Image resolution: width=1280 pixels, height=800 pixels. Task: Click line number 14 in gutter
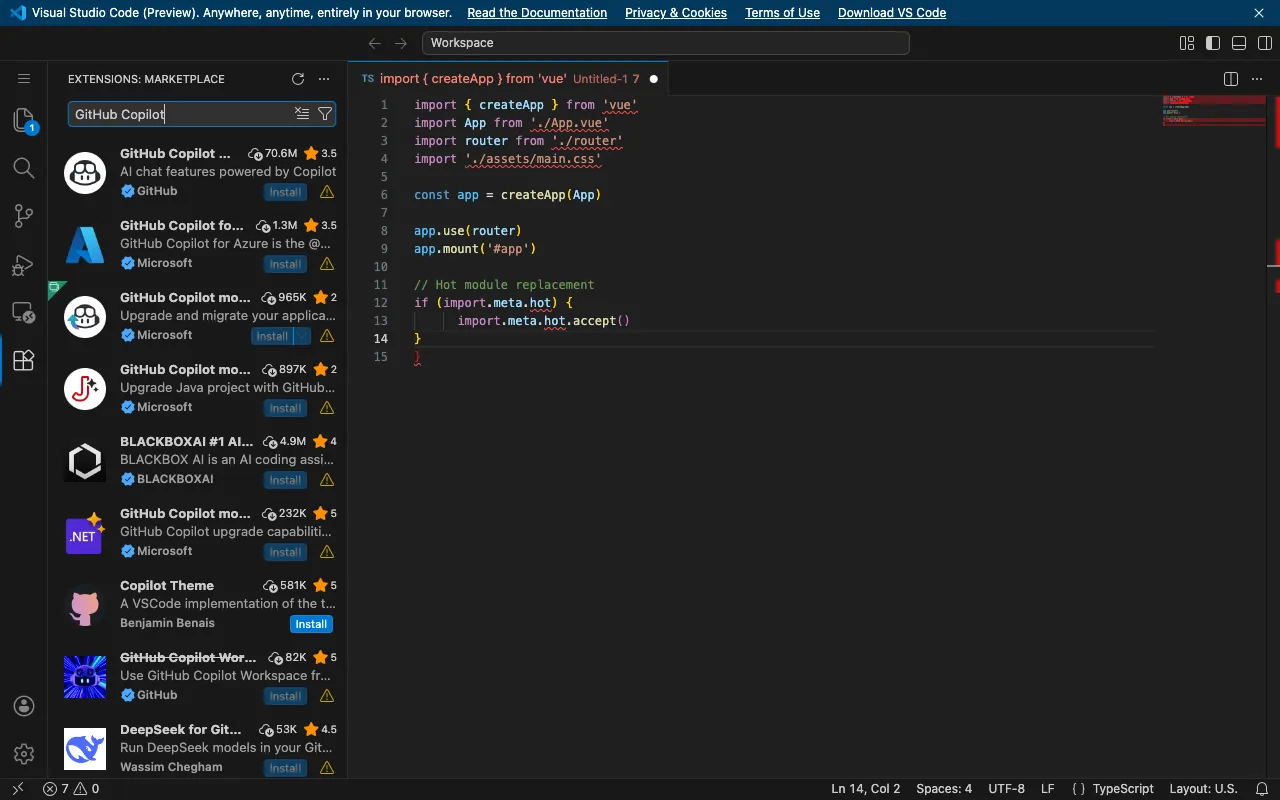(x=381, y=339)
